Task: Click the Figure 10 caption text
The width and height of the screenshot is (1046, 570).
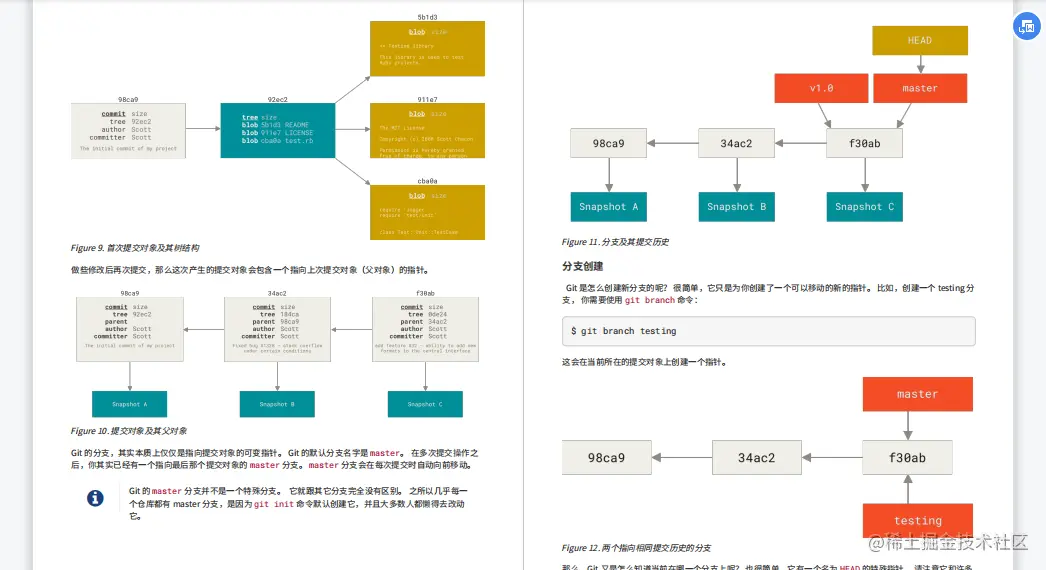Action: click(x=129, y=431)
